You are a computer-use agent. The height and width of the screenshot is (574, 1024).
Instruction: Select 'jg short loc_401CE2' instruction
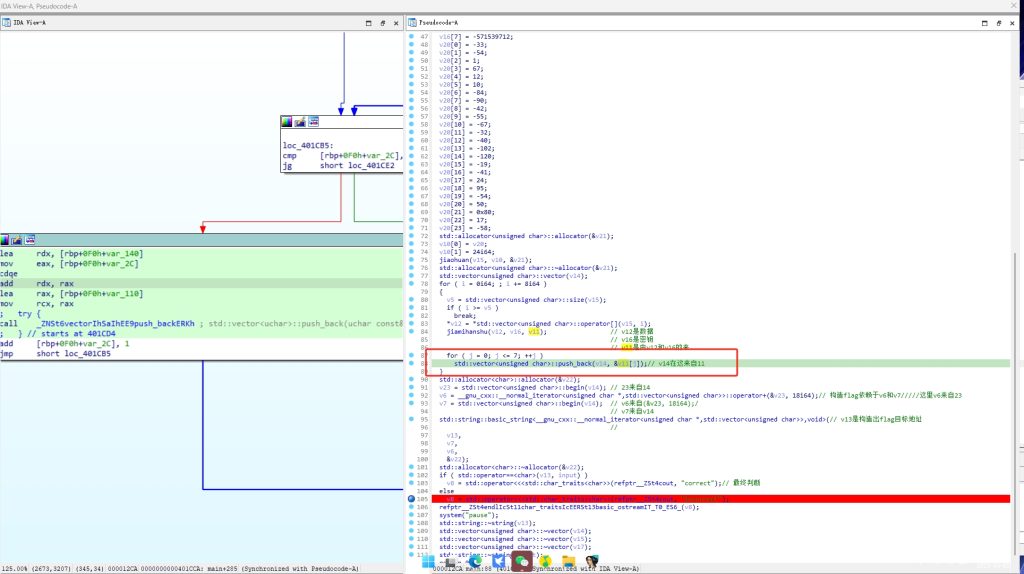(x=338, y=166)
